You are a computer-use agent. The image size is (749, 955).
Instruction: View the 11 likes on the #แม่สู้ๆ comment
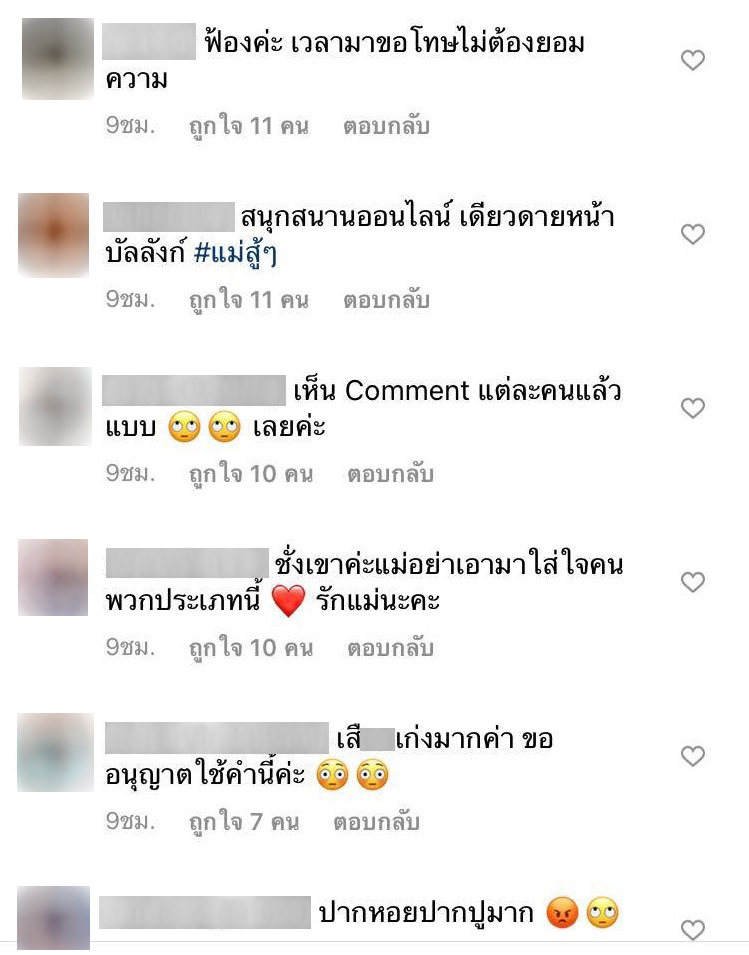[x=249, y=300]
